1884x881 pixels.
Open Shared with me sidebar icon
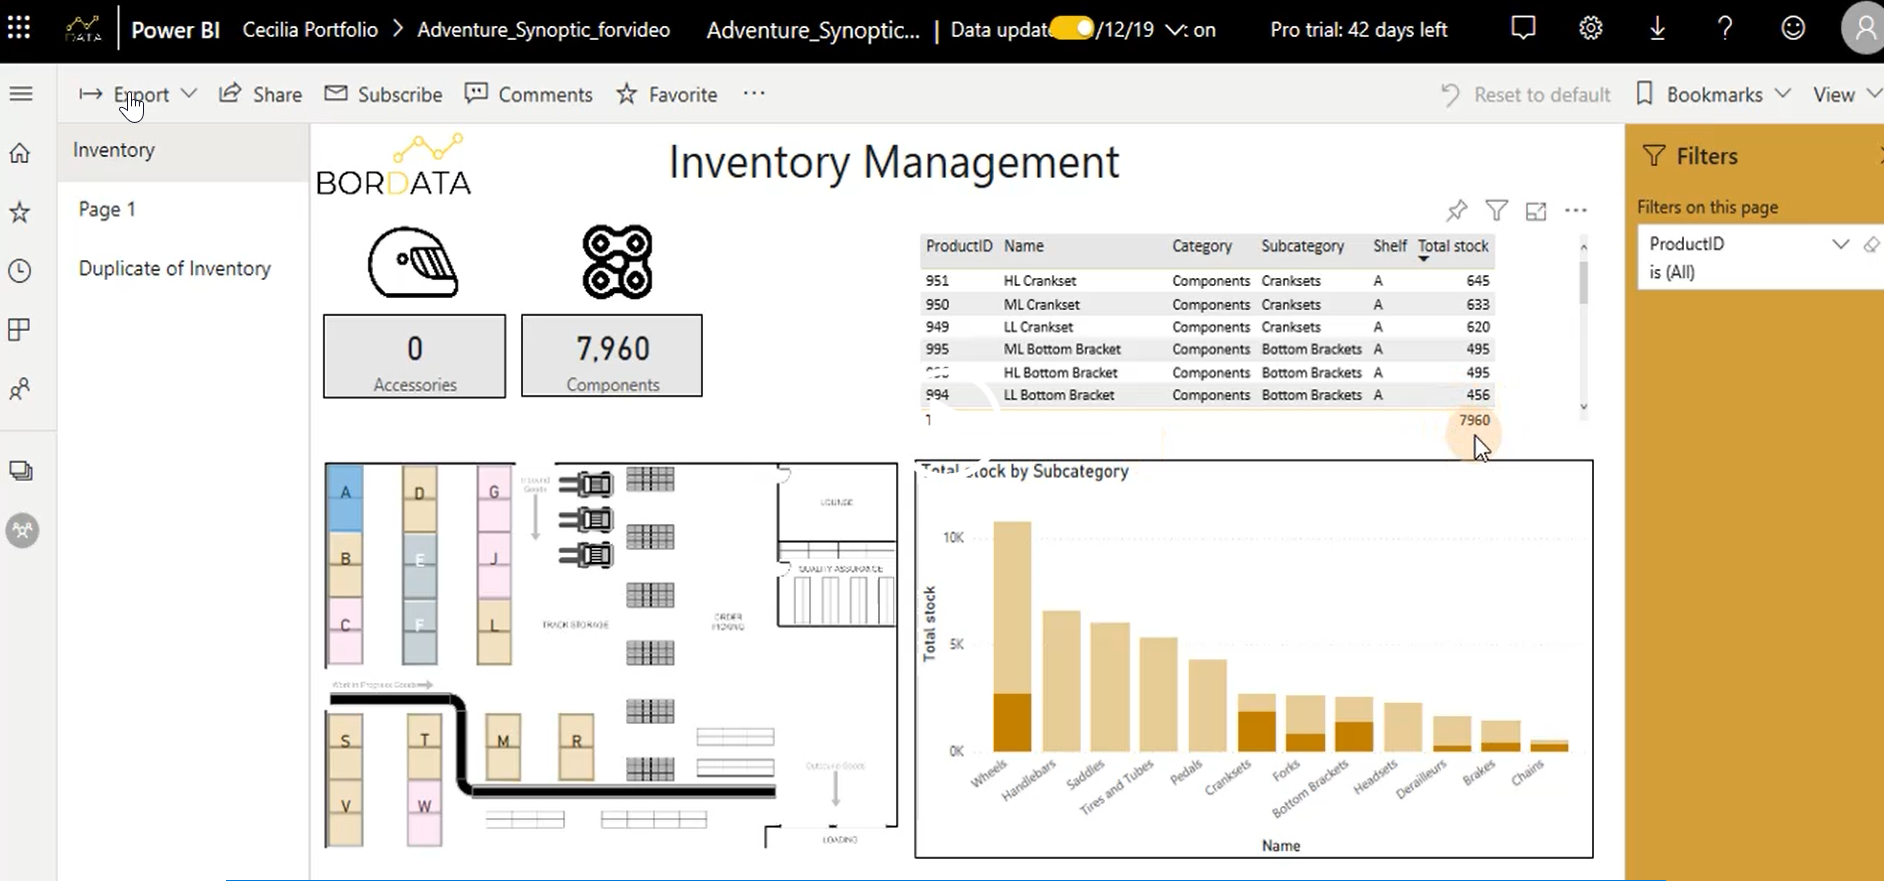[20, 389]
